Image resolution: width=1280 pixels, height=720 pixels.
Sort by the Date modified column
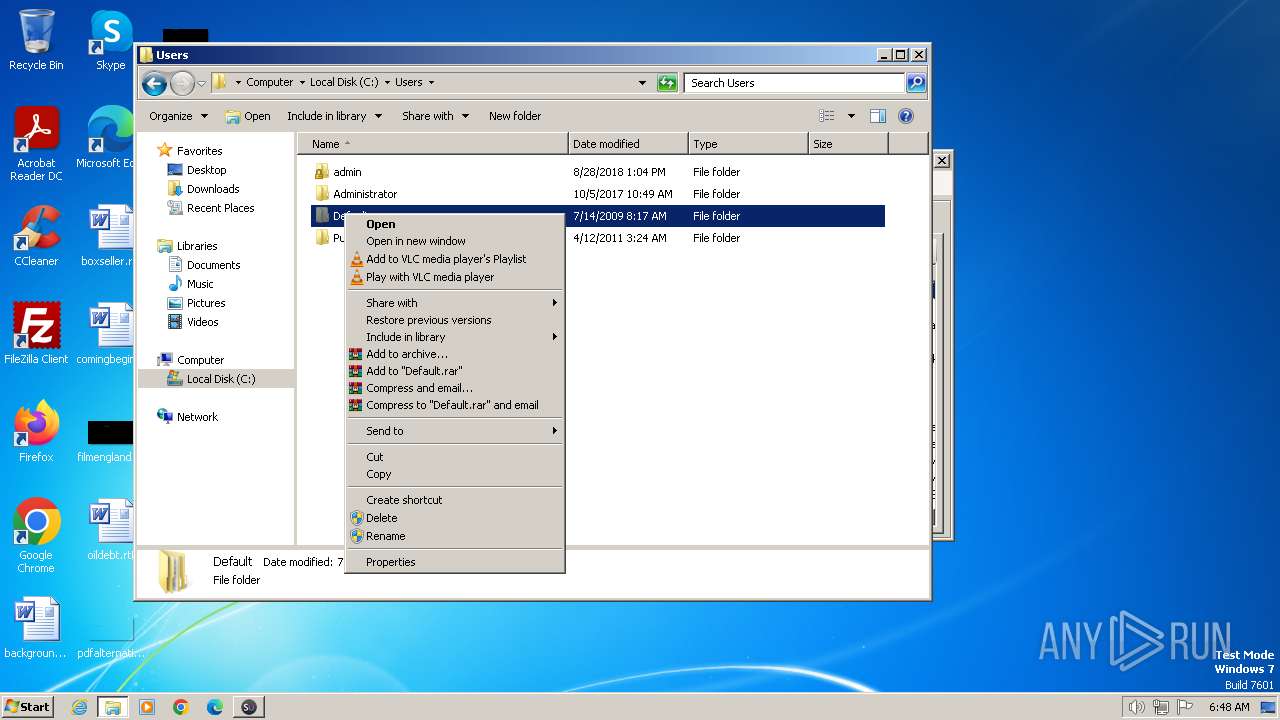pyautogui.click(x=628, y=144)
